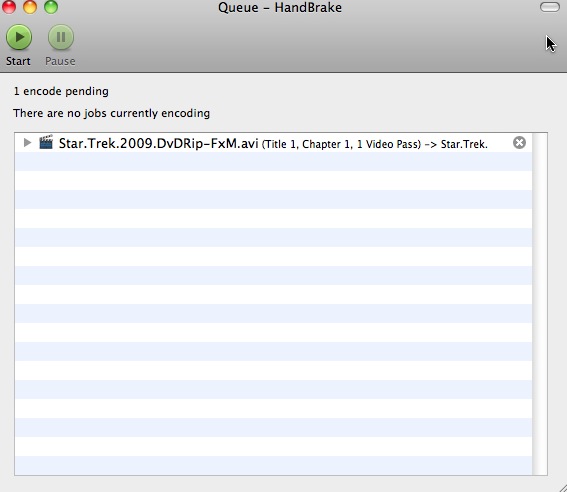Zoom the Queue window with green button

pyautogui.click(x=51, y=7)
